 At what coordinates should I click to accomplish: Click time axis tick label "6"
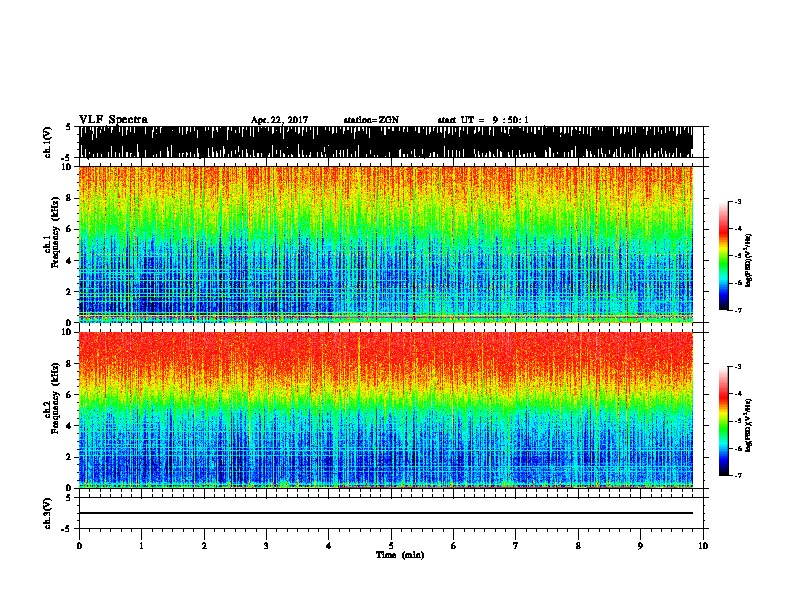click(454, 546)
